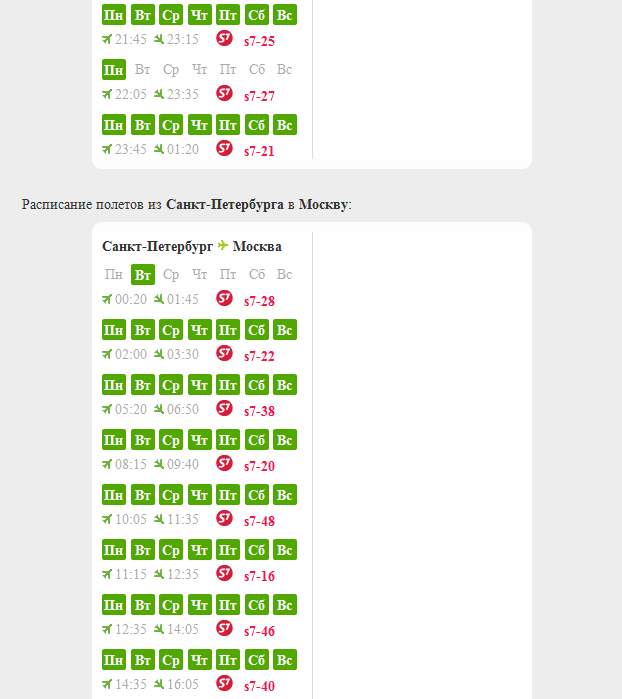Click the green plane icon between Санкт-Петербург and Москва

point(223,245)
